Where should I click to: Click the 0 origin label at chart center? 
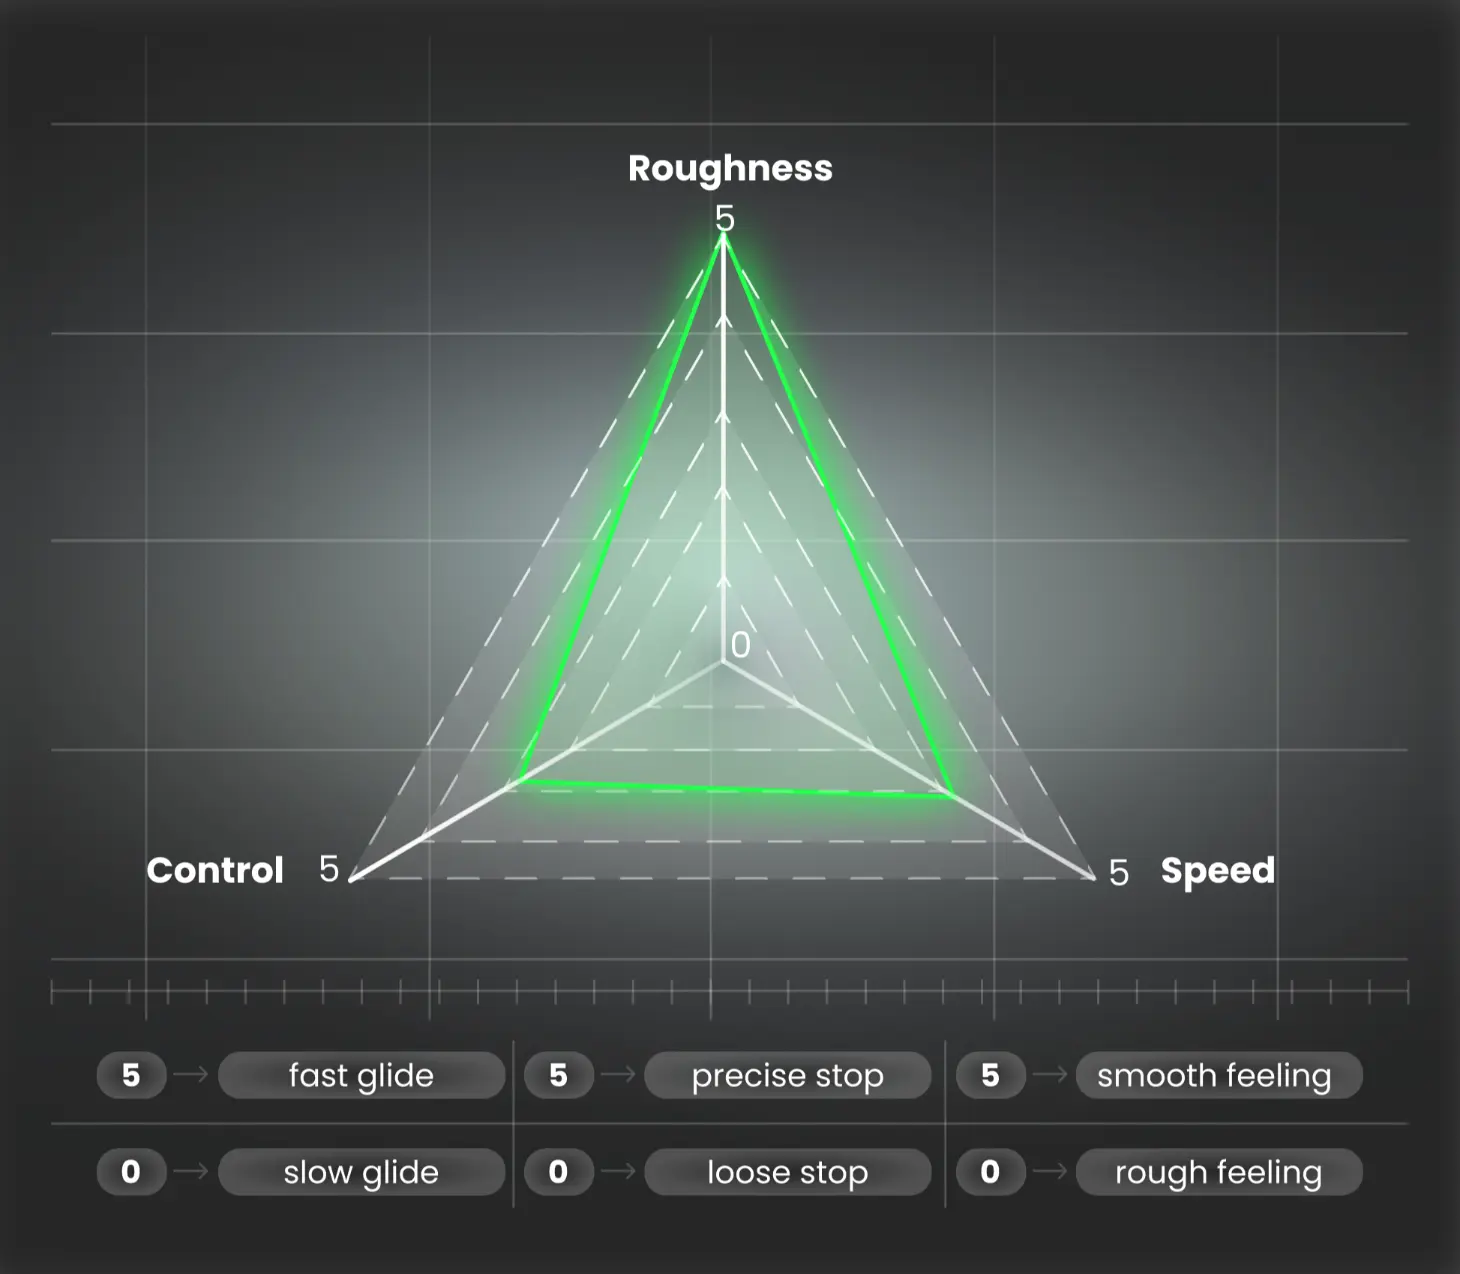click(x=740, y=645)
